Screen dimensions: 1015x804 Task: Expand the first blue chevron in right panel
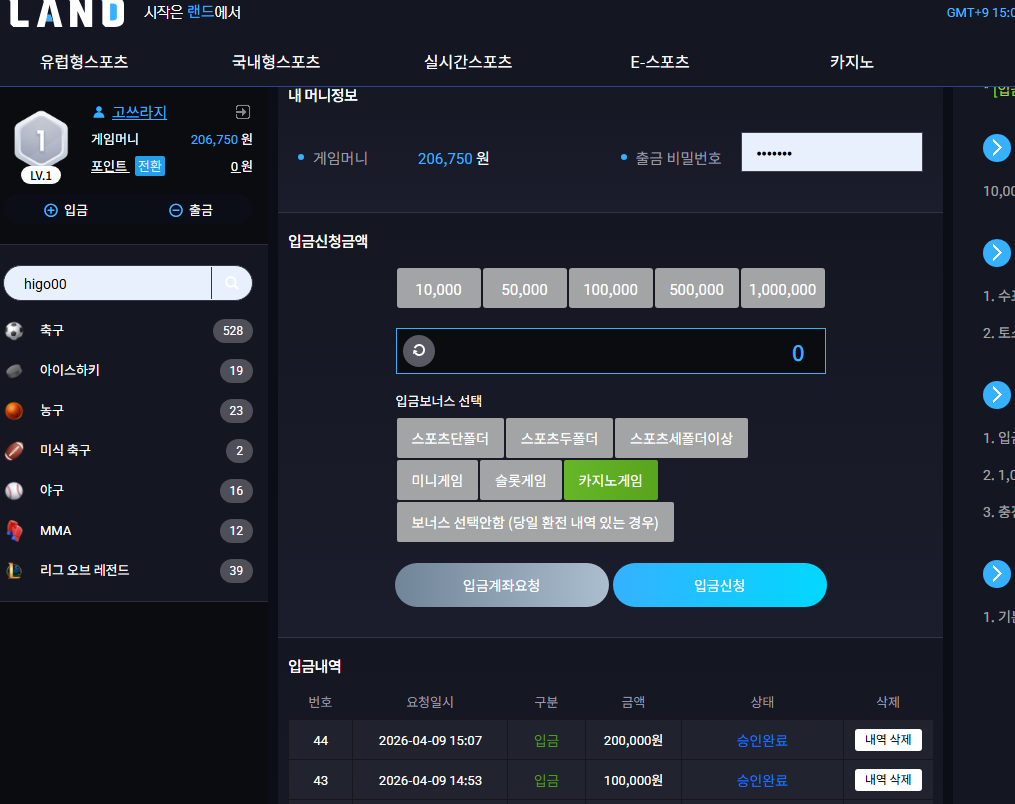tap(996, 148)
